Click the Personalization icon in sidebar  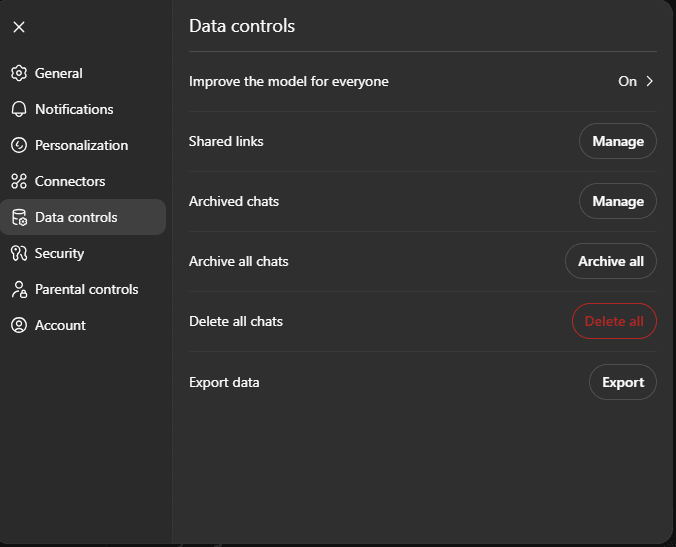pos(18,145)
